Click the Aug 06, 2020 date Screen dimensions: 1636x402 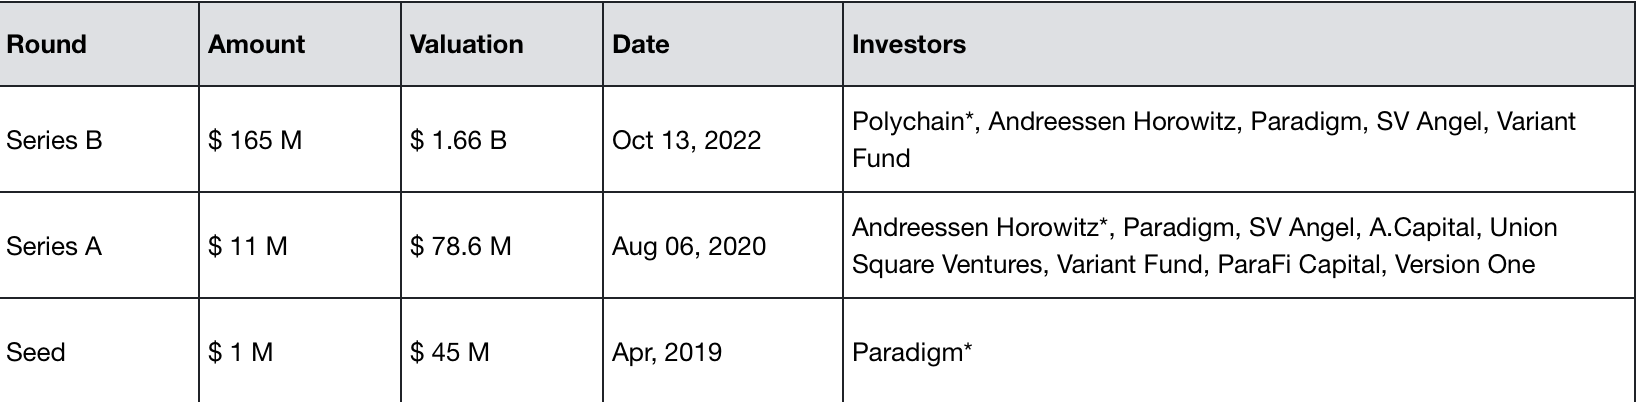[689, 246]
